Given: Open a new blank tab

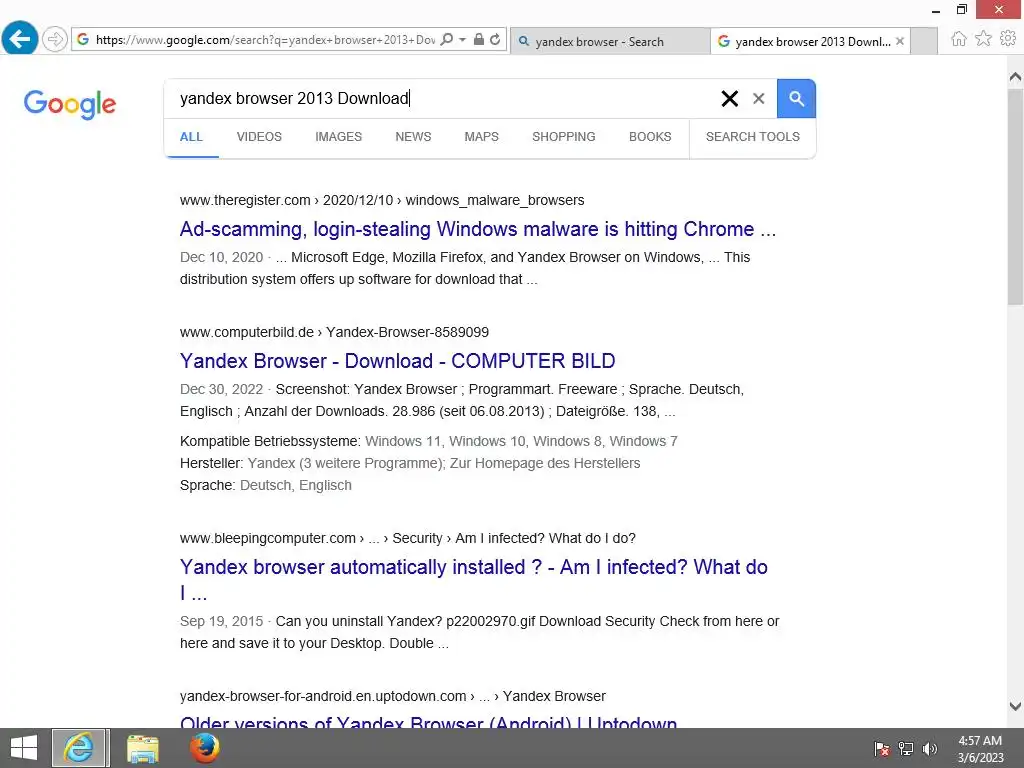Looking at the screenshot, I should coord(923,41).
